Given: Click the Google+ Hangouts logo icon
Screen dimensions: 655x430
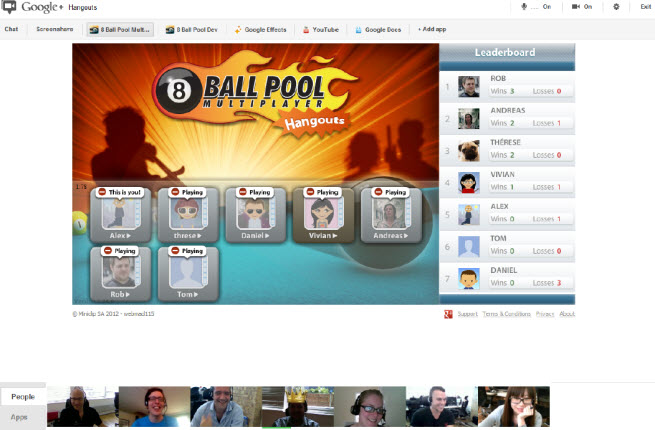Looking at the screenshot, I should pyautogui.click(x=9, y=7).
